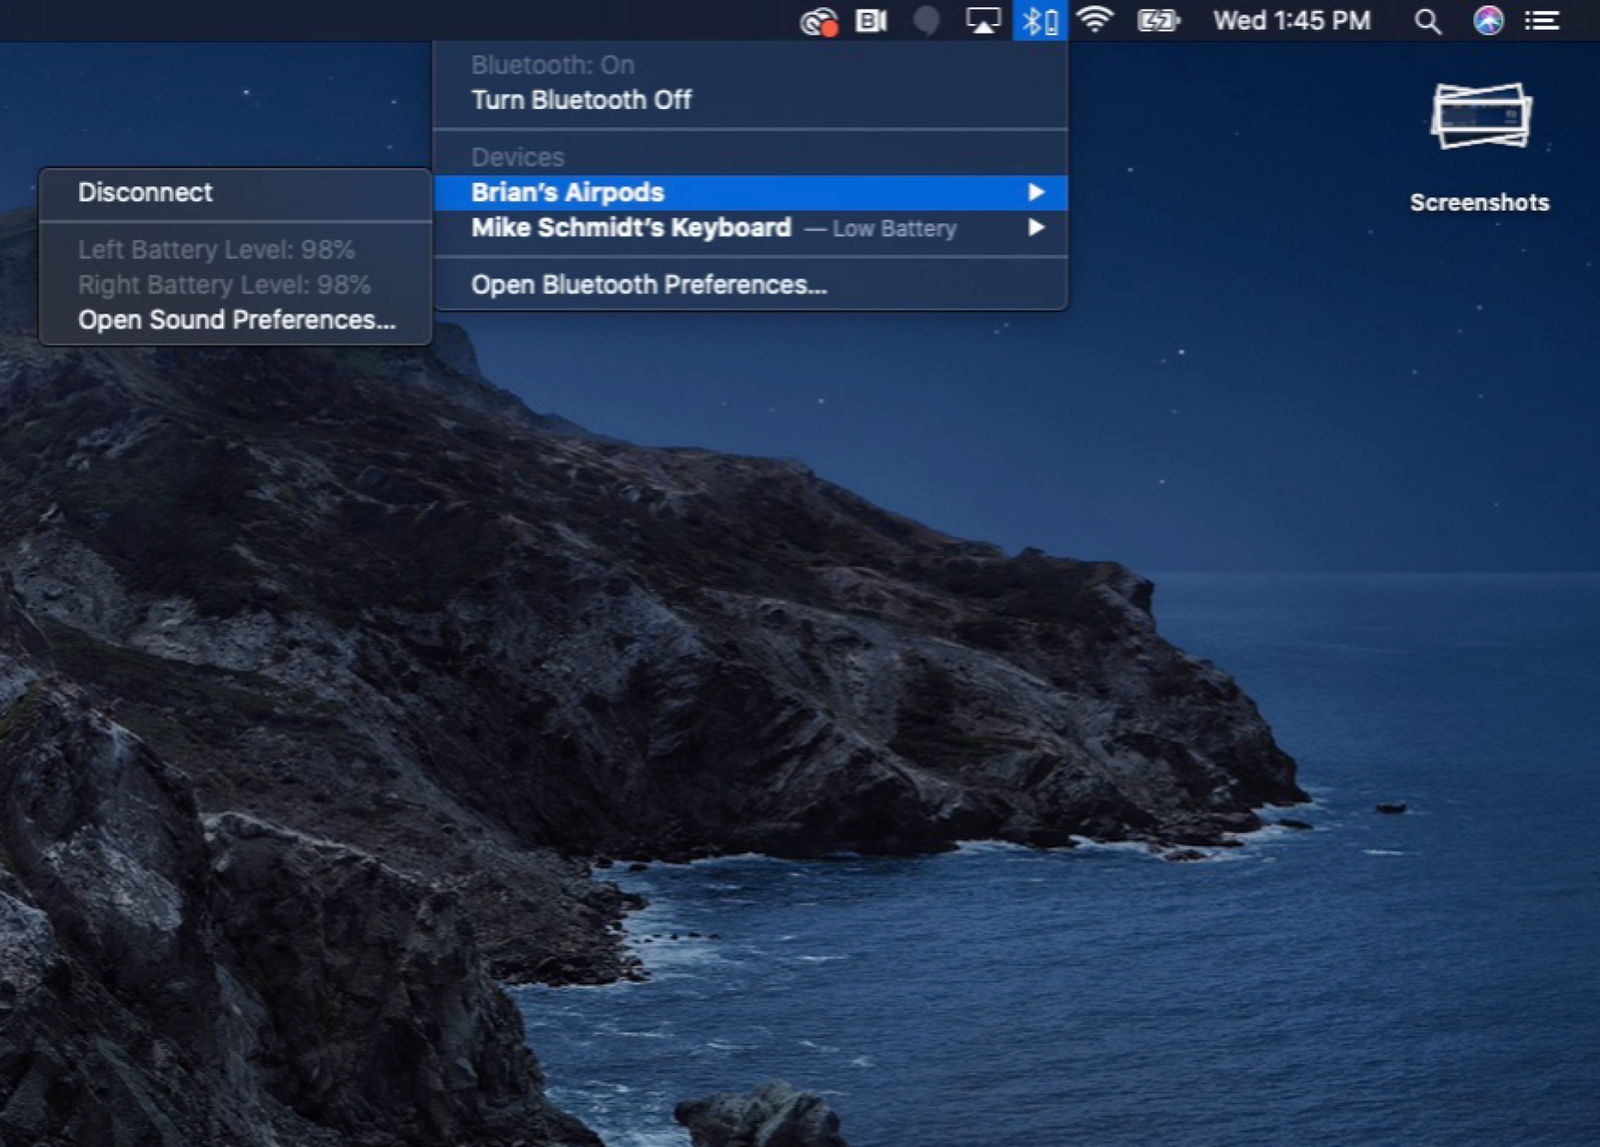Screen dimensions: 1600x1147
Task: Select Brian's Airpods device entry
Action: pyautogui.click(x=750, y=192)
